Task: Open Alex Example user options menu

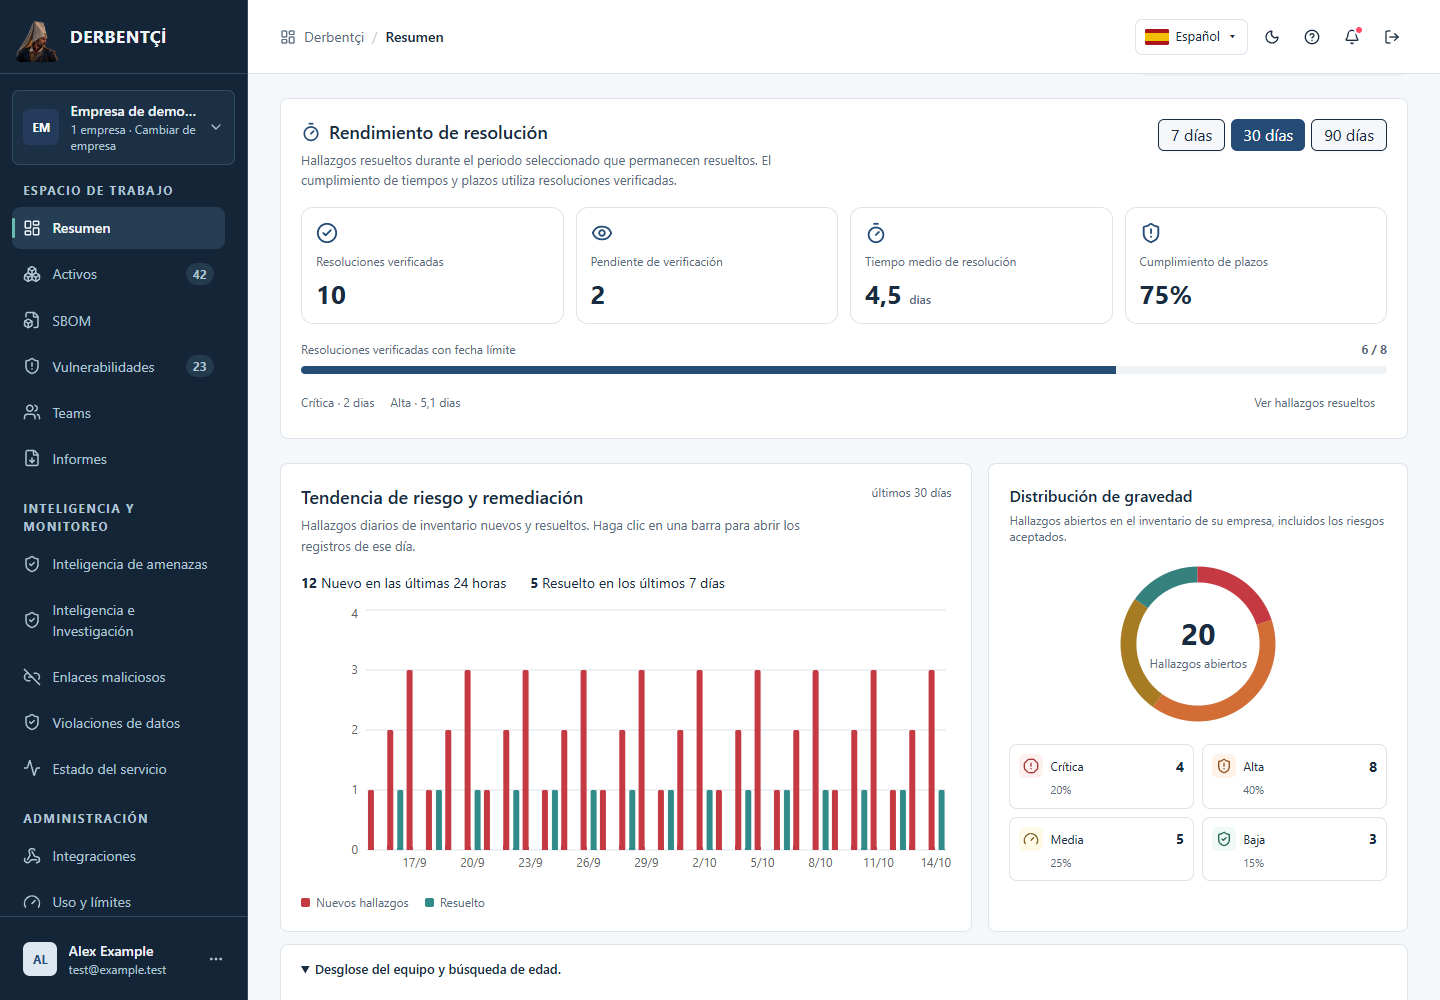Action: pyautogui.click(x=216, y=959)
